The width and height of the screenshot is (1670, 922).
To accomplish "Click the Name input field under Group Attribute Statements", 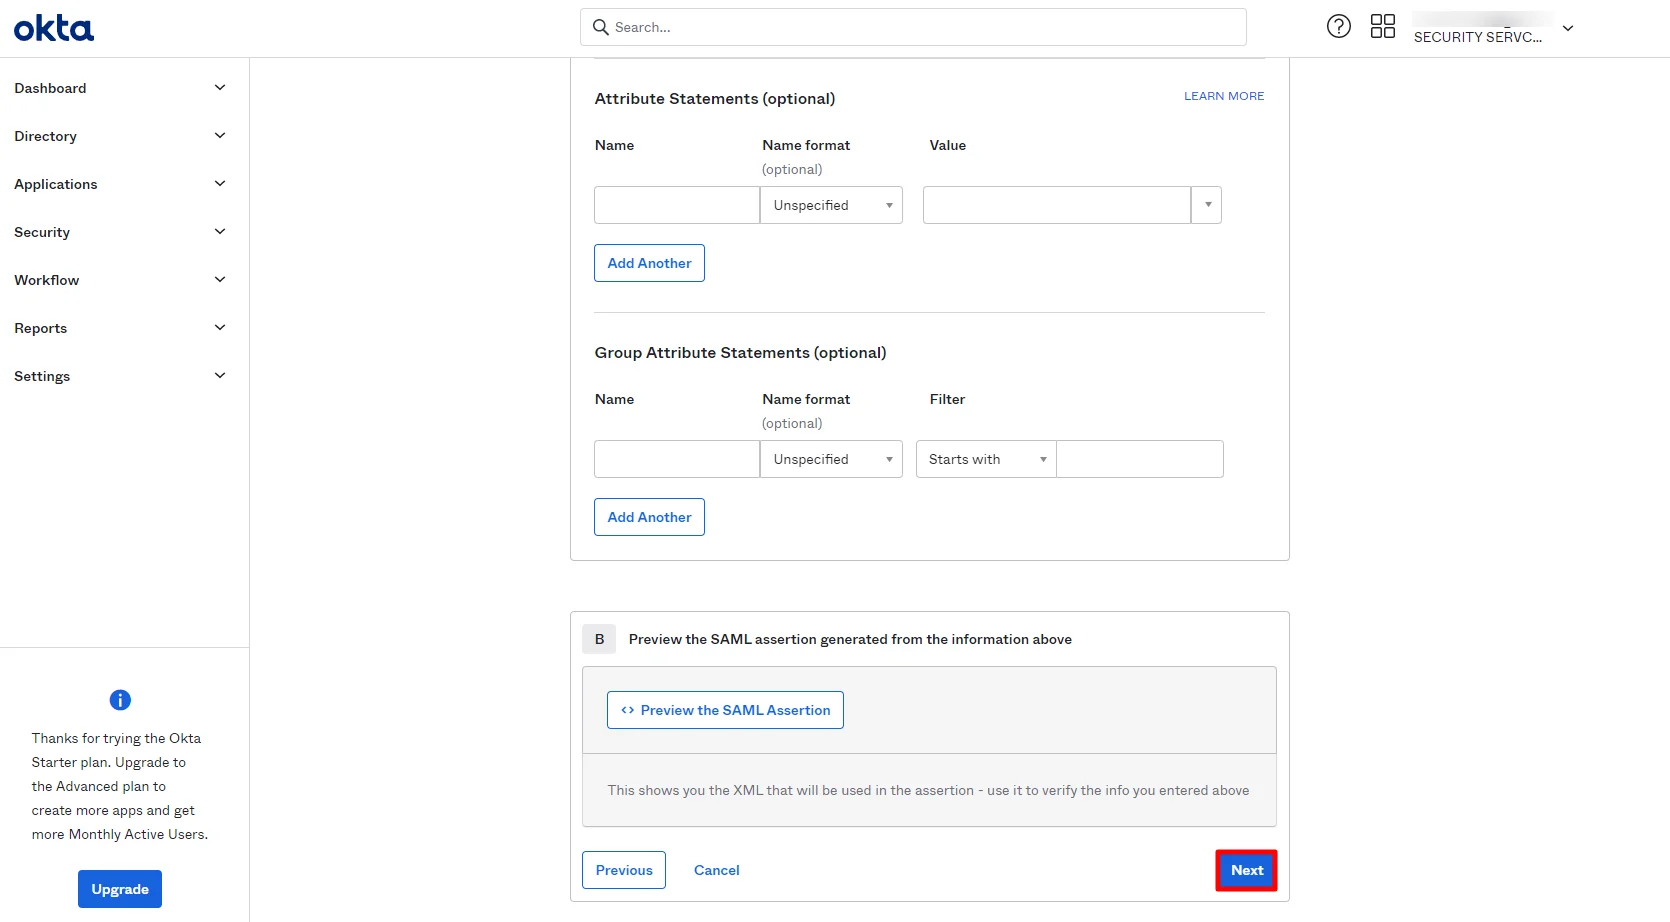I will [x=676, y=458].
